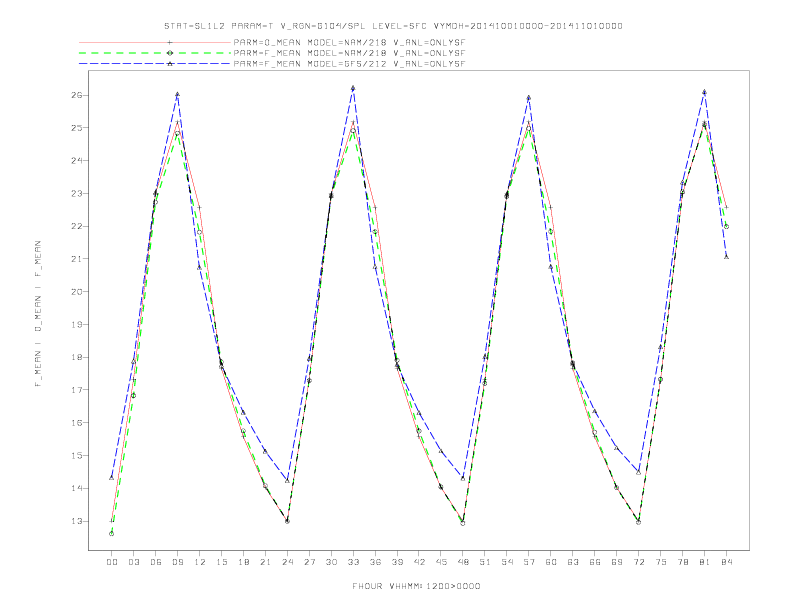Click y-axis tick label 15
Screen dimensions: 792x612
(x=77, y=455)
